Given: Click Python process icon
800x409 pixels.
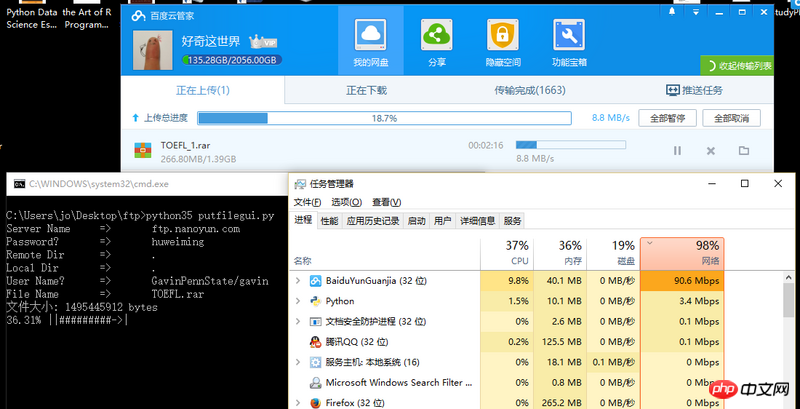Looking at the screenshot, I should coord(316,301).
